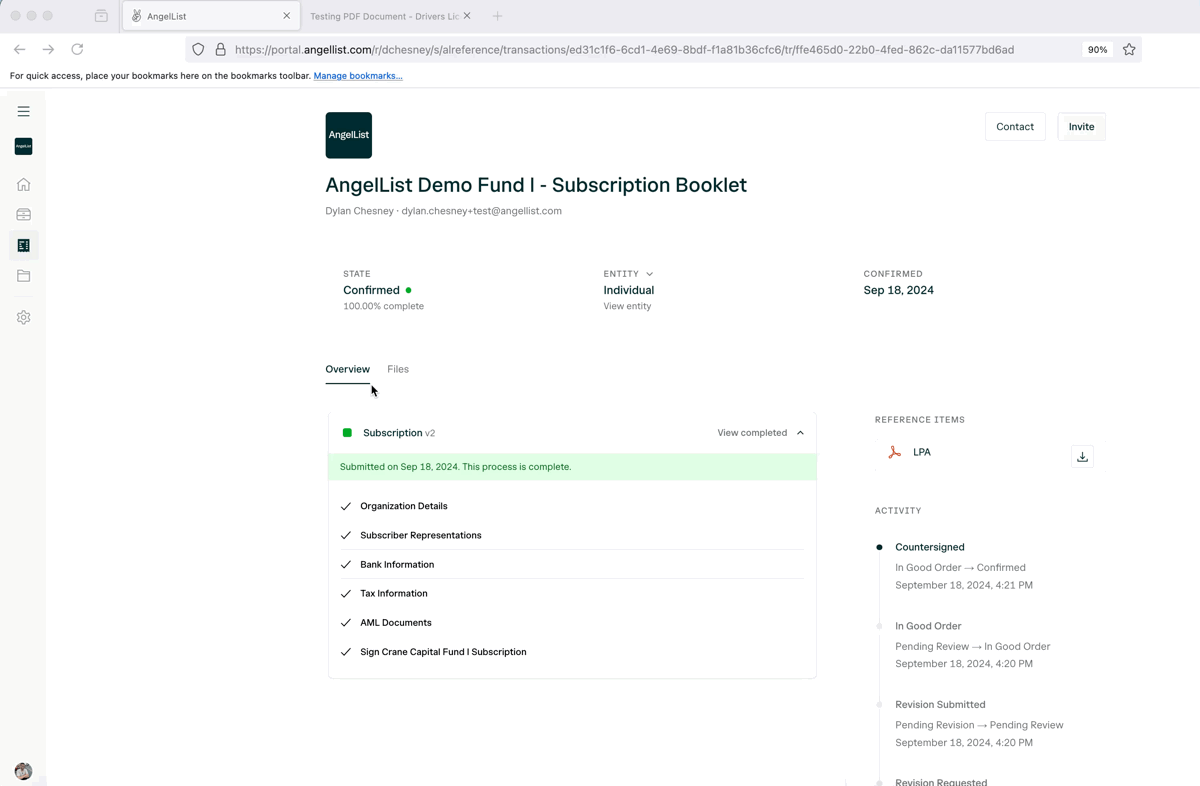Click the LPA PDF icon
1200x786 pixels.
point(894,452)
